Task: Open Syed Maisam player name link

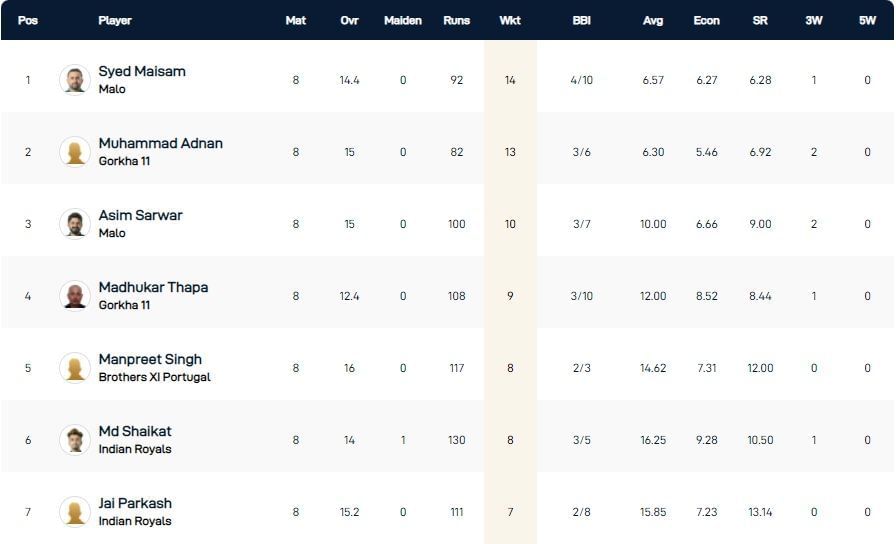Action: [142, 71]
